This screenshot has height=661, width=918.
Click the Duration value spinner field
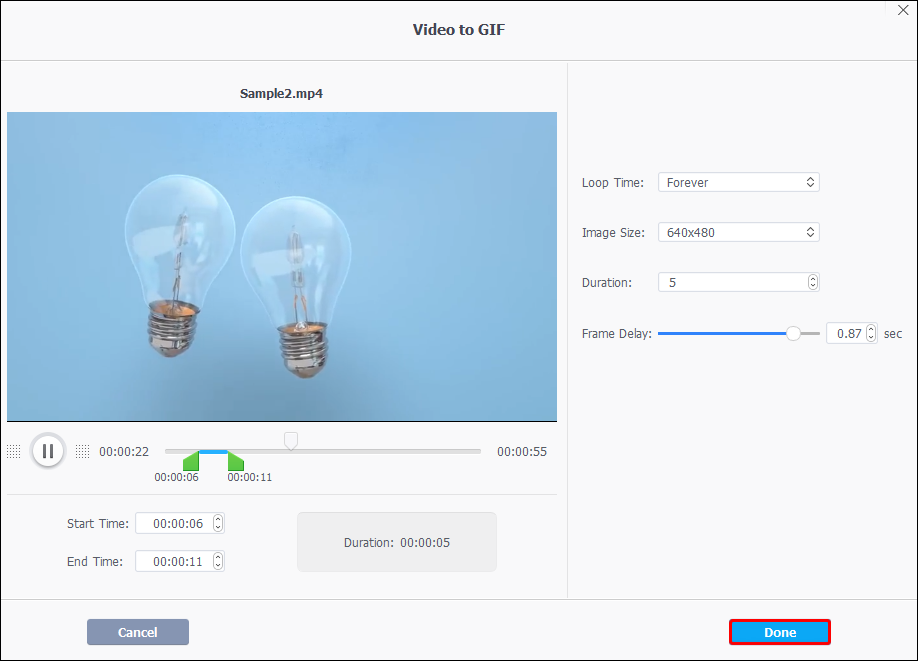click(x=738, y=282)
